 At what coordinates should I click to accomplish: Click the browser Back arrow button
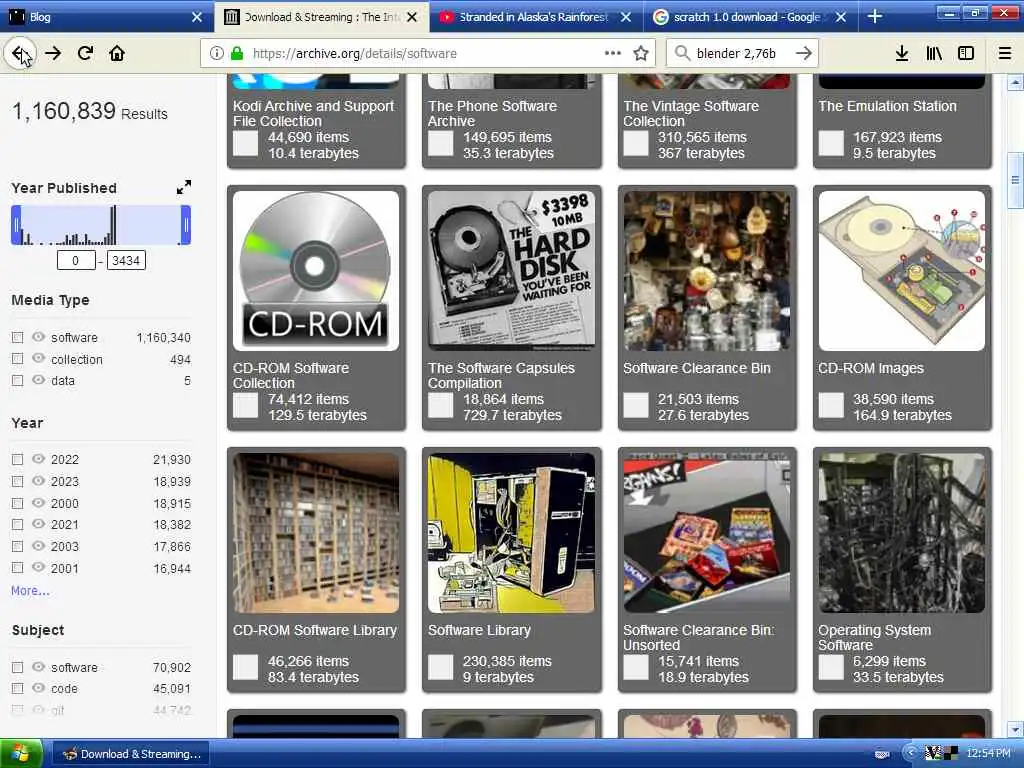[x=19, y=54]
